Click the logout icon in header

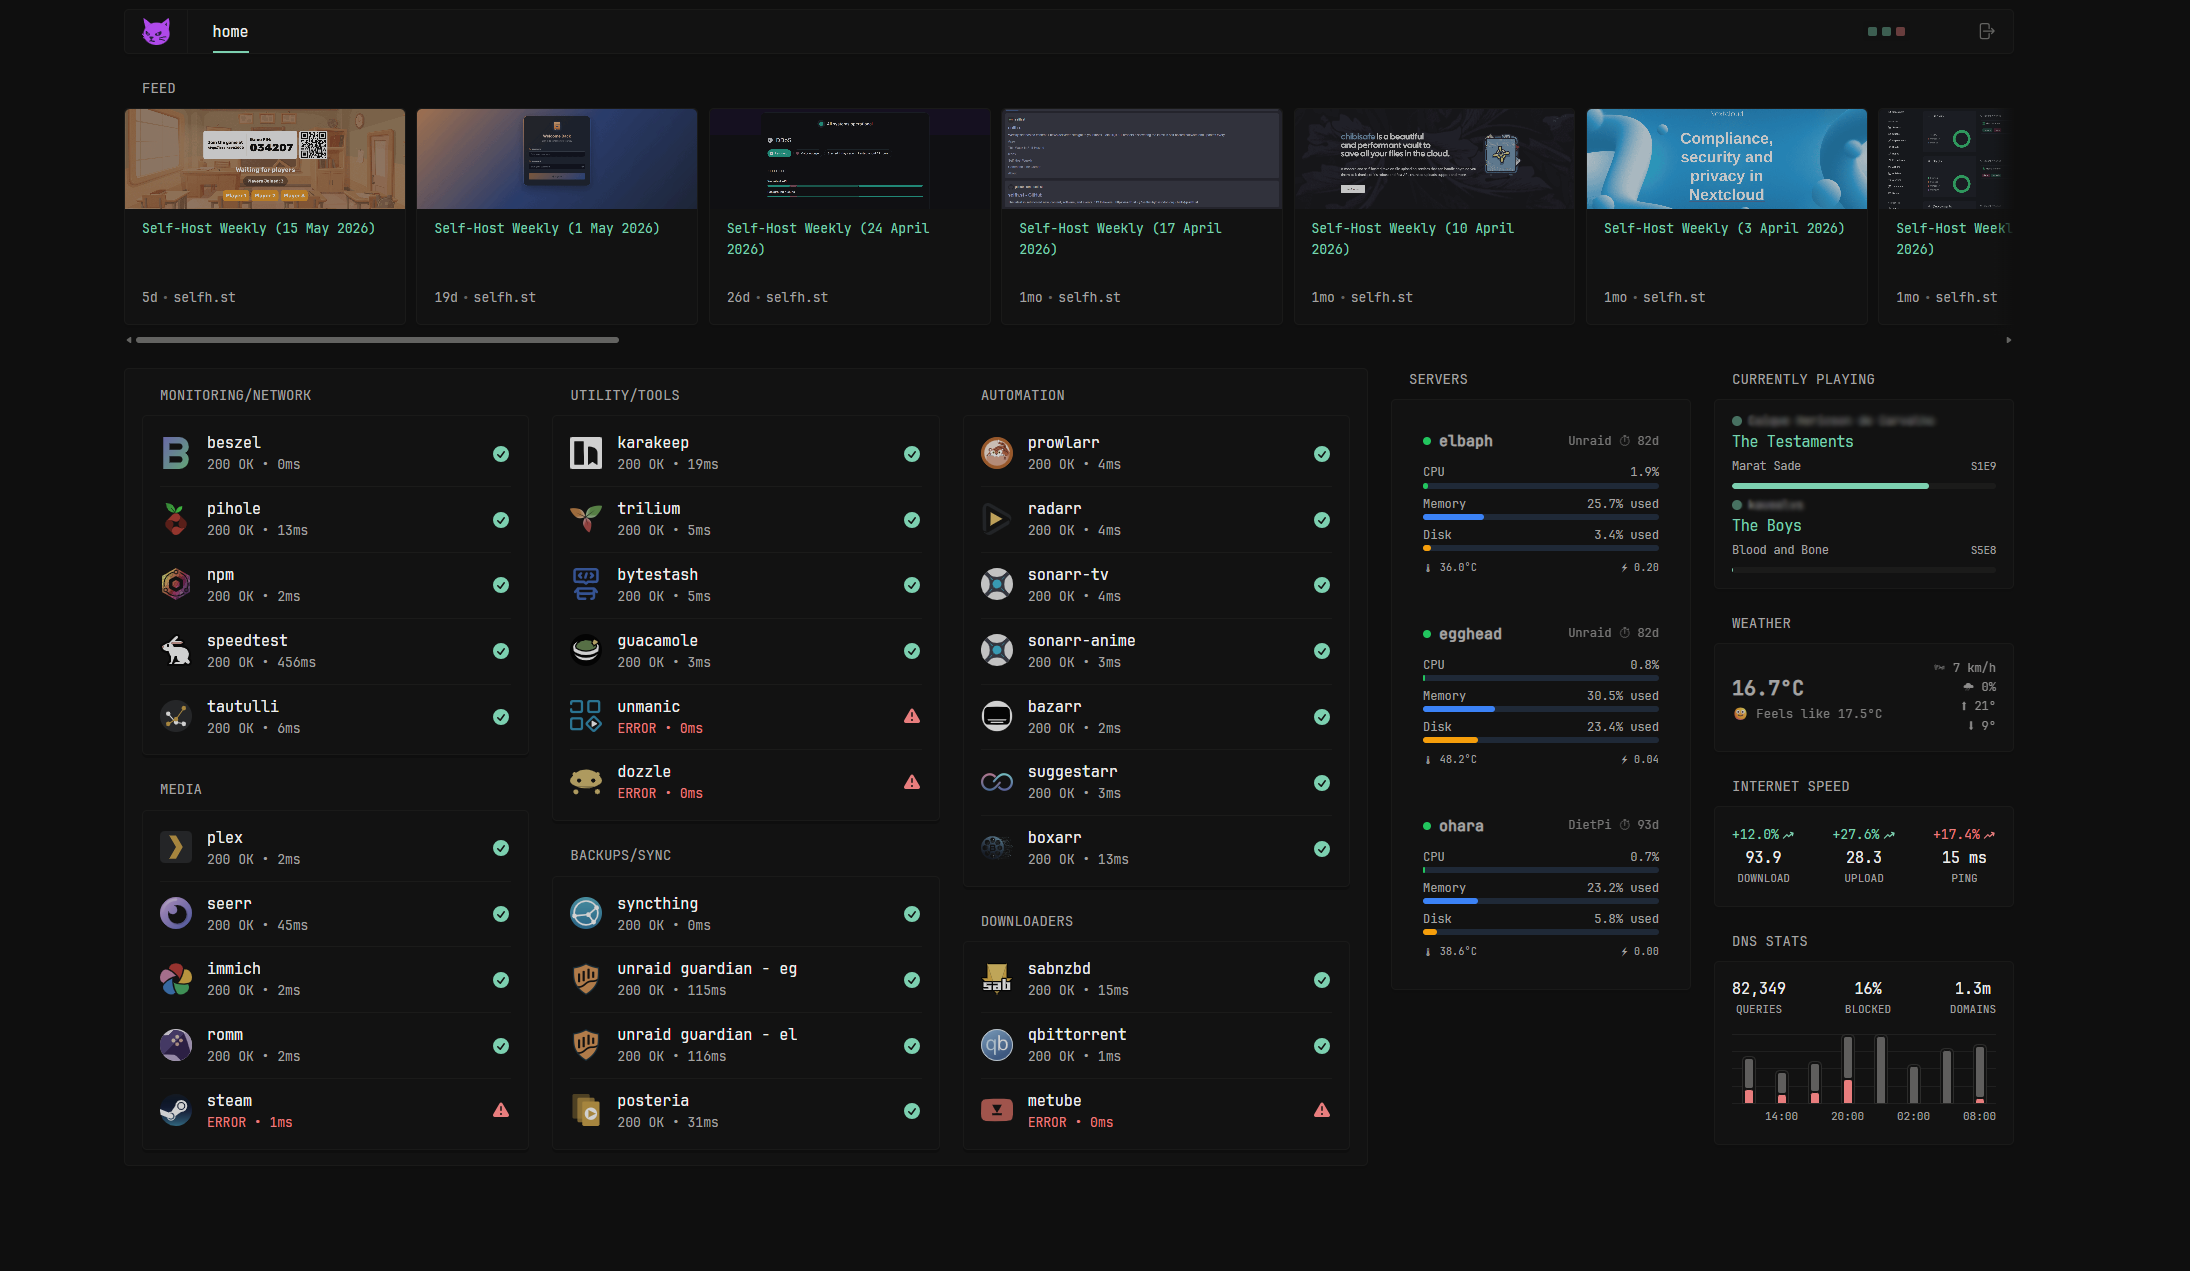click(1987, 31)
